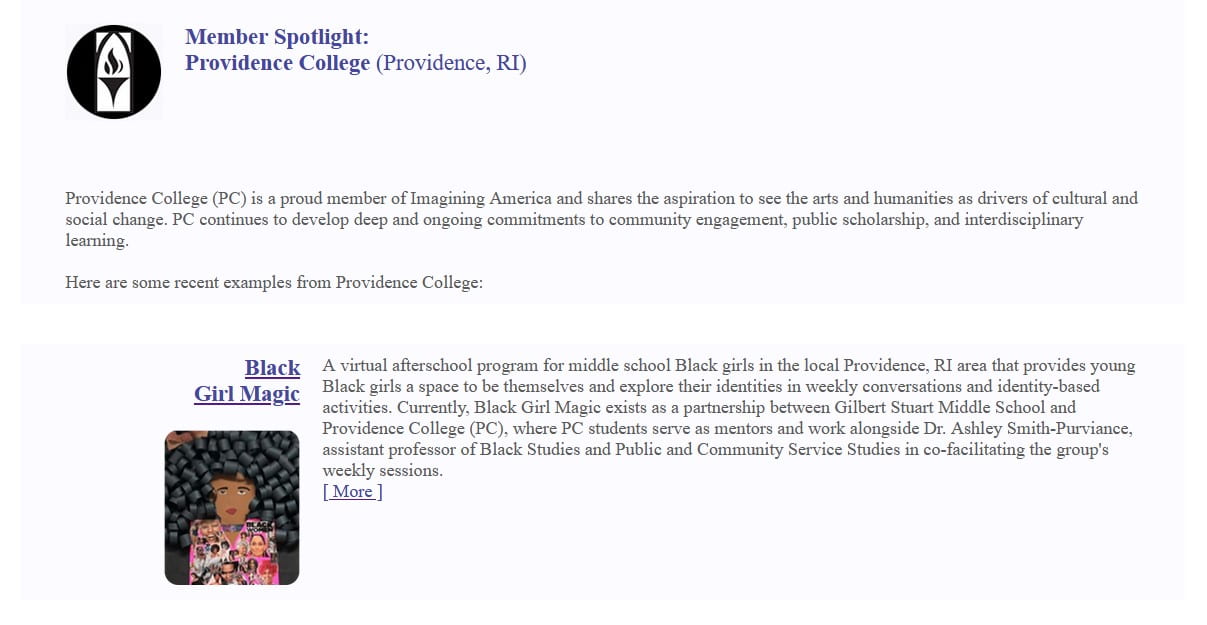
Task: Click the (Providence, RI) location text
Action: point(451,63)
